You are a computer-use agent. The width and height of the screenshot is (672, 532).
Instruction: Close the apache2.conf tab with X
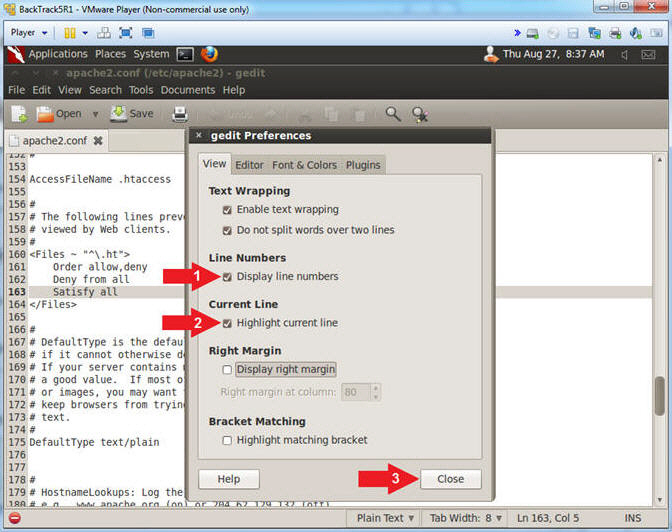pos(98,141)
